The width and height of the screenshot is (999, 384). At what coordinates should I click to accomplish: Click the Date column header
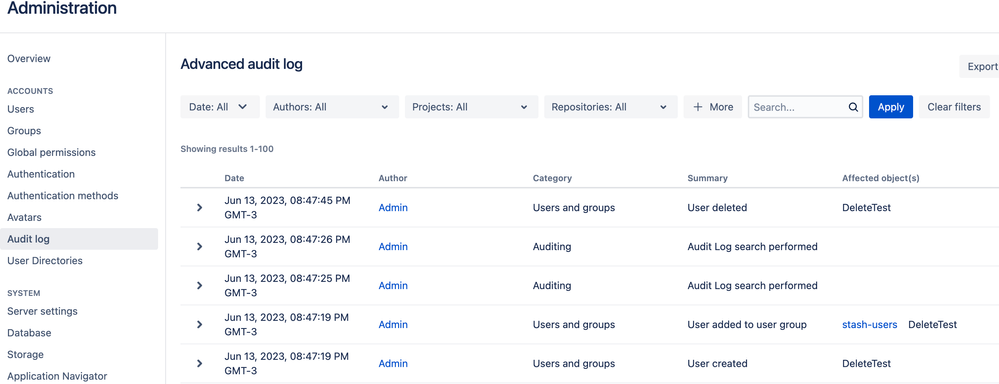[x=234, y=178]
